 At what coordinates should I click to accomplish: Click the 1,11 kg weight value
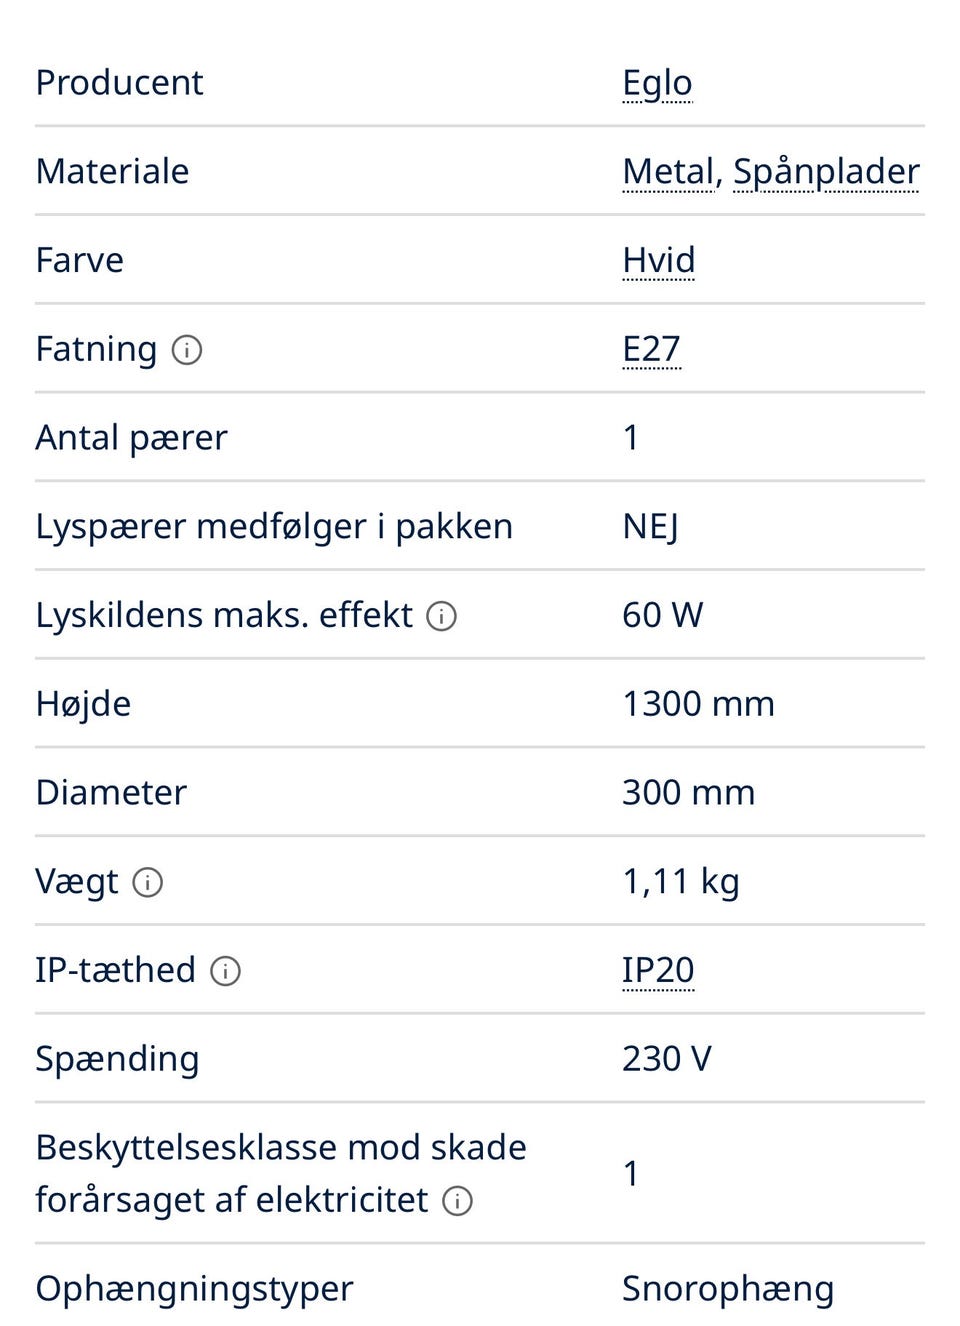(680, 882)
